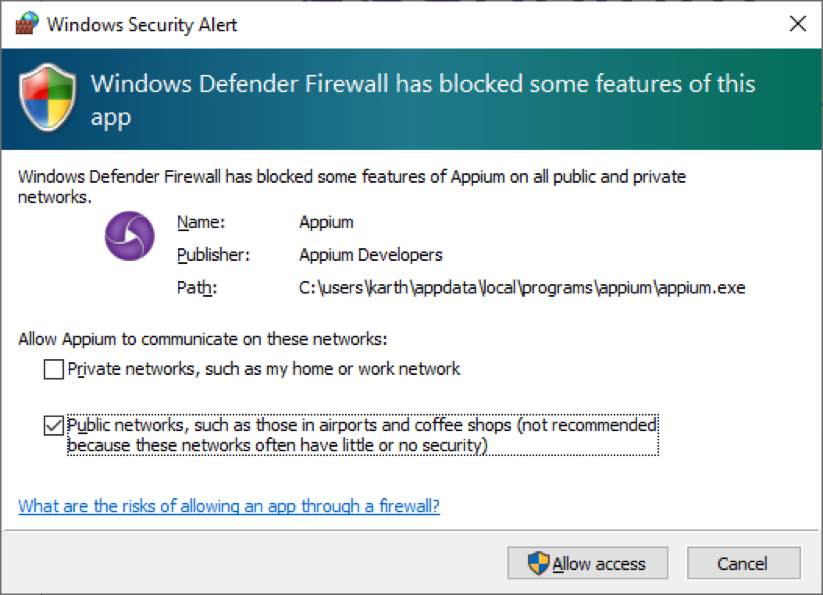Screen dimensions: 823x595
Task: Click the blocked features header banner text
Action: coord(423,100)
